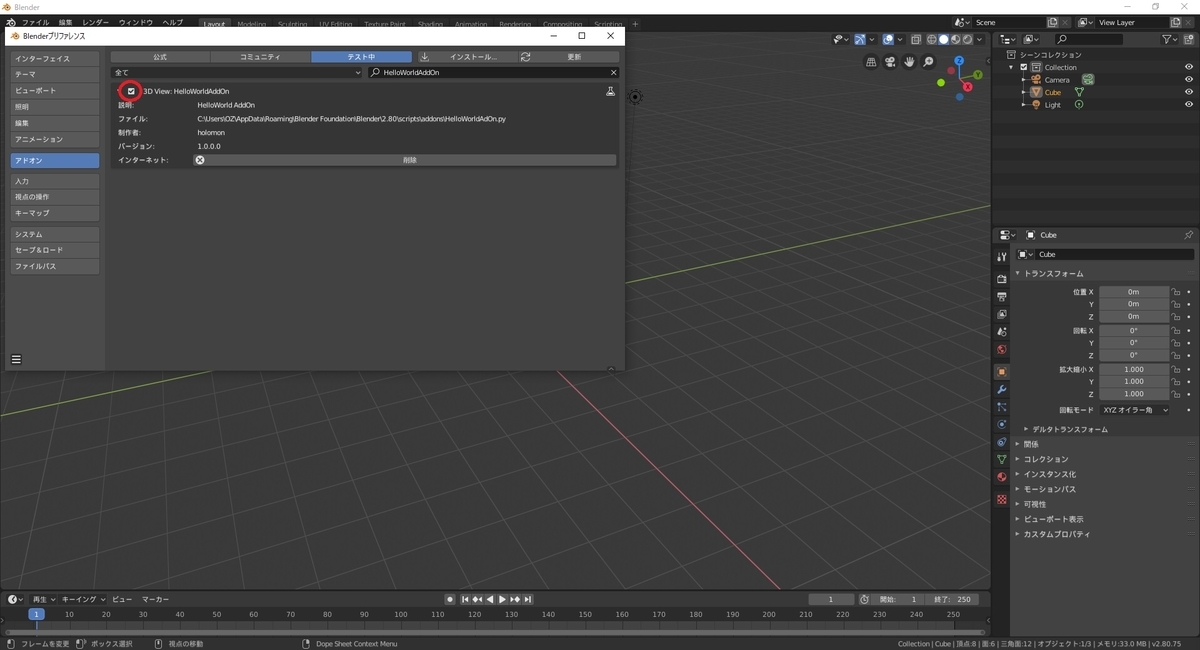Image resolution: width=1200 pixels, height=650 pixels.
Task: Click the X axis on the navigation gizmo
Action: point(967,87)
